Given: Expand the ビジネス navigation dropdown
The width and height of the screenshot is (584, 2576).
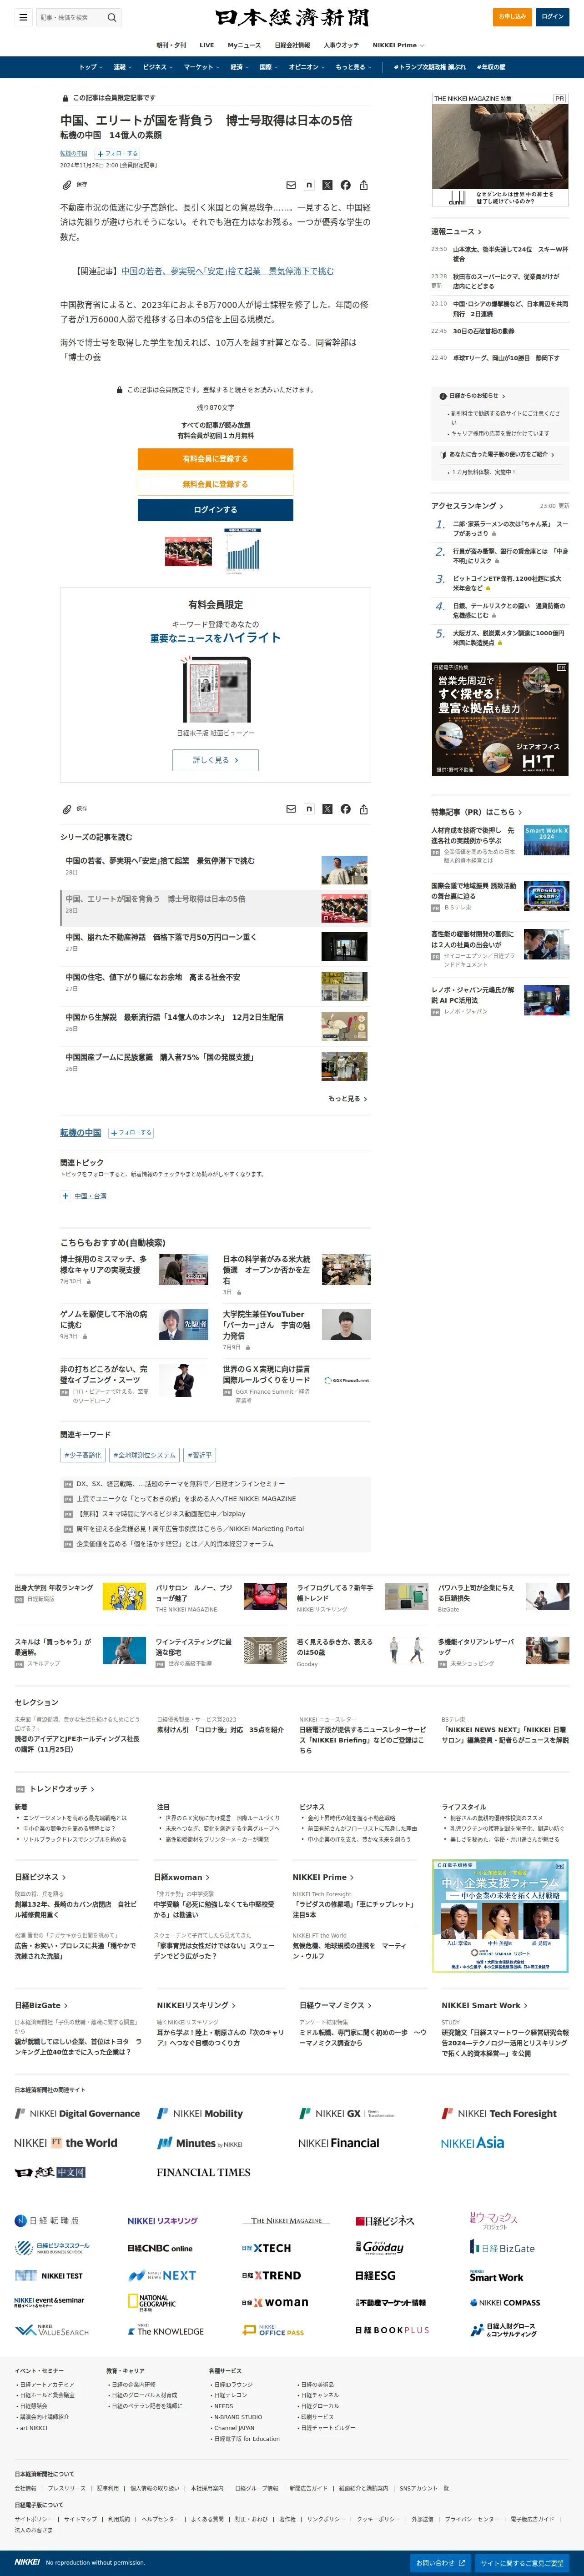Looking at the screenshot, I should coord(157,67).
